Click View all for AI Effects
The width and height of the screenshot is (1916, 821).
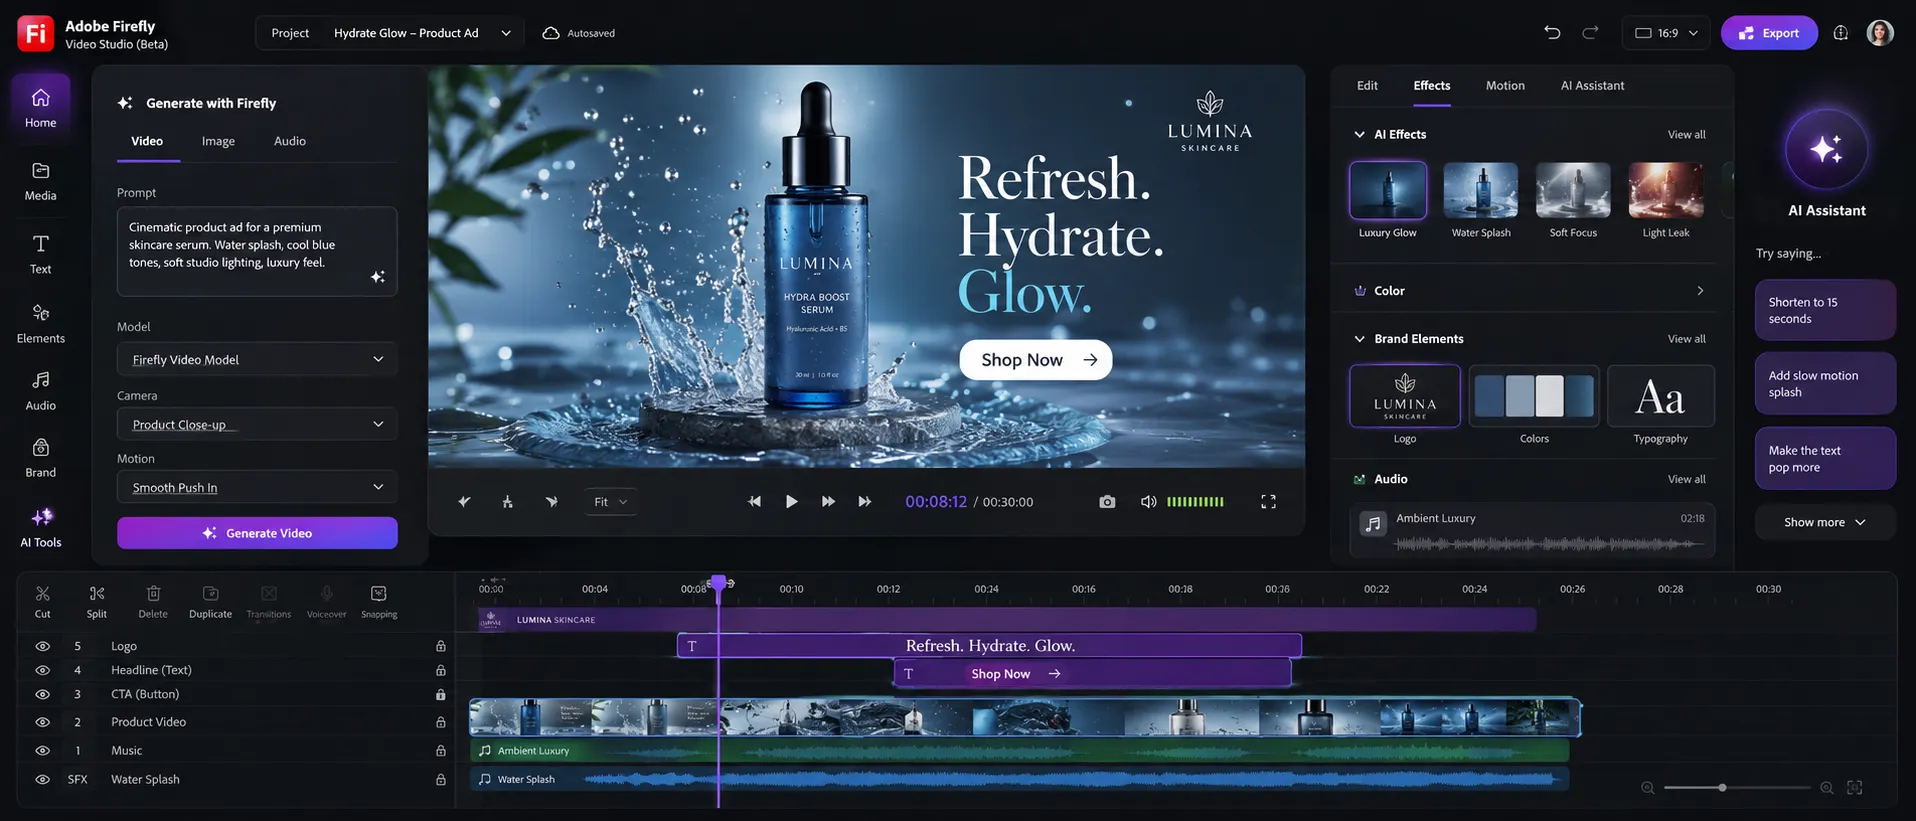pyautogui.click(x=1686, y=135)
